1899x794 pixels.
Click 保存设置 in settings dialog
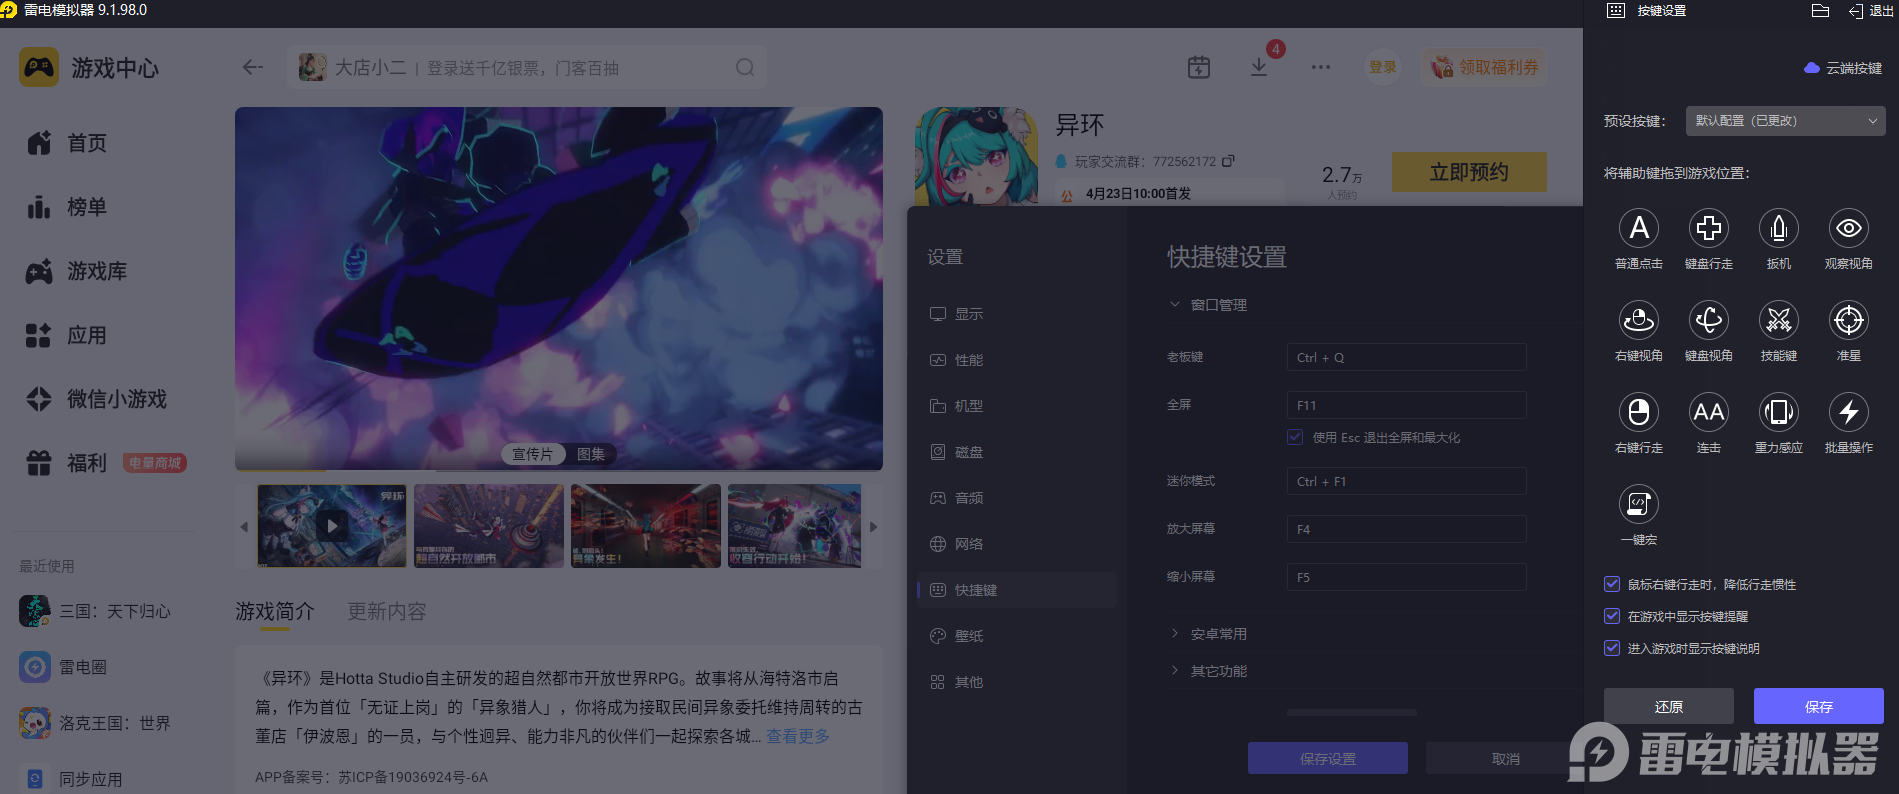click(1327, 758)
